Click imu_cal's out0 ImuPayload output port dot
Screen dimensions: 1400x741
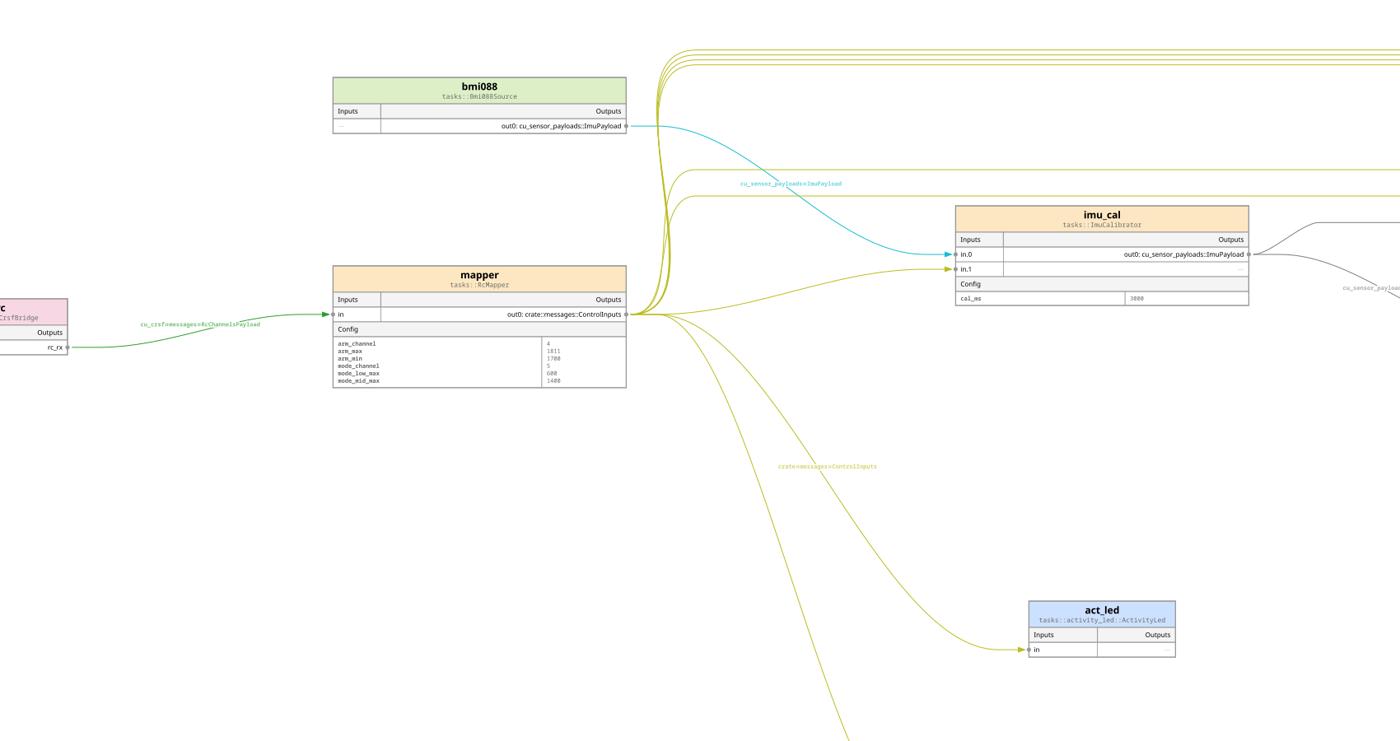click(x=1250, y=254)
